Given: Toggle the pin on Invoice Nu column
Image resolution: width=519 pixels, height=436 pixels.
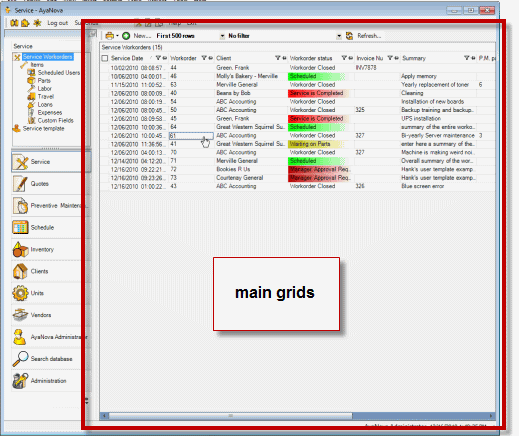Looking at the screenshot, I should click(x=396, y=58).
